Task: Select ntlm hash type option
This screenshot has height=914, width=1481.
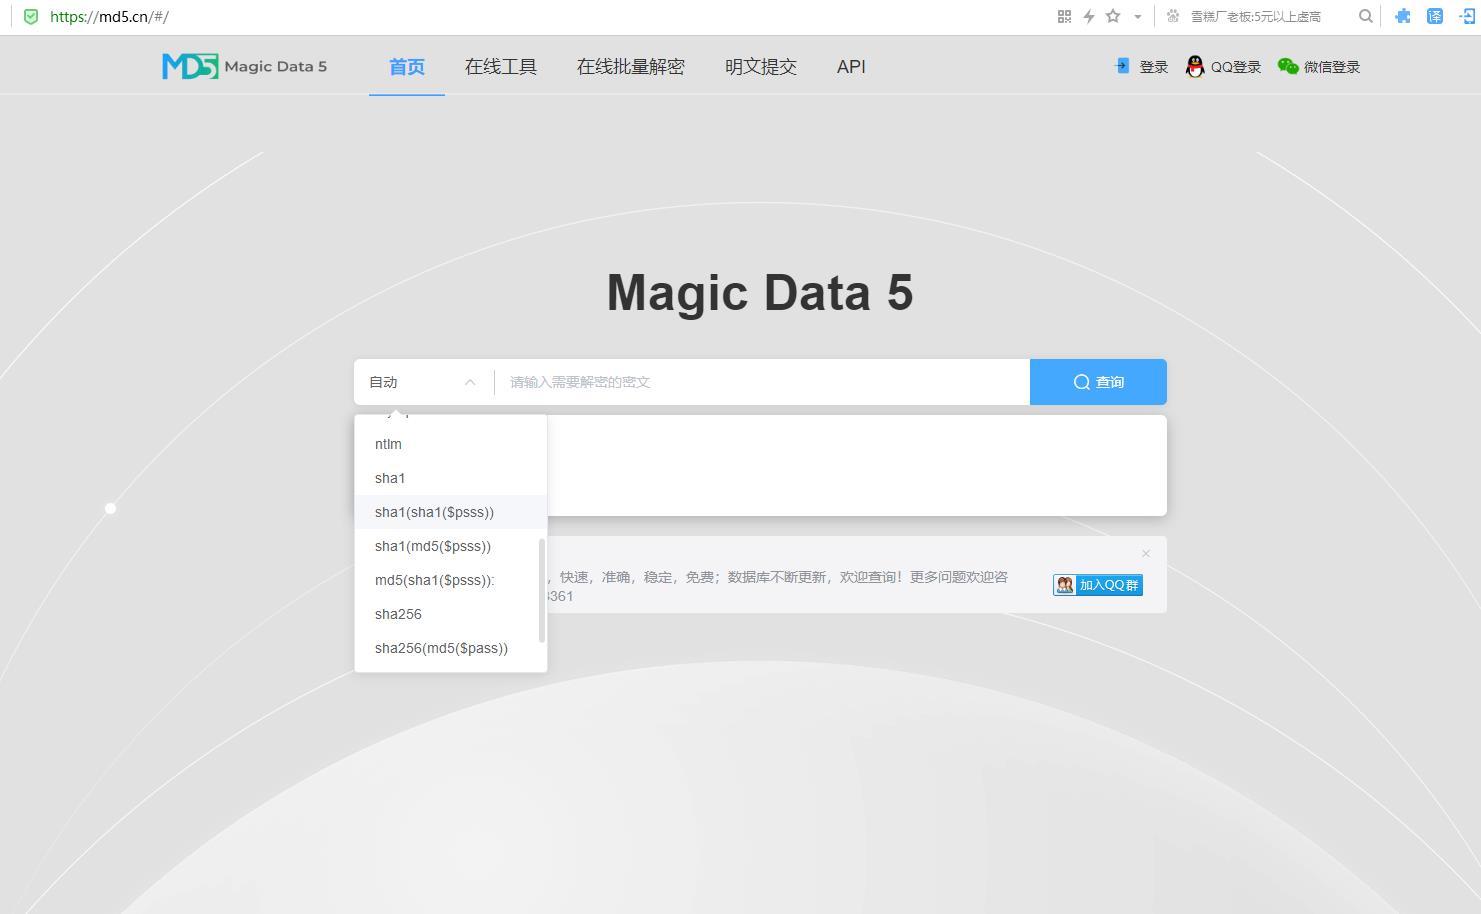Action: coord(388,444)
